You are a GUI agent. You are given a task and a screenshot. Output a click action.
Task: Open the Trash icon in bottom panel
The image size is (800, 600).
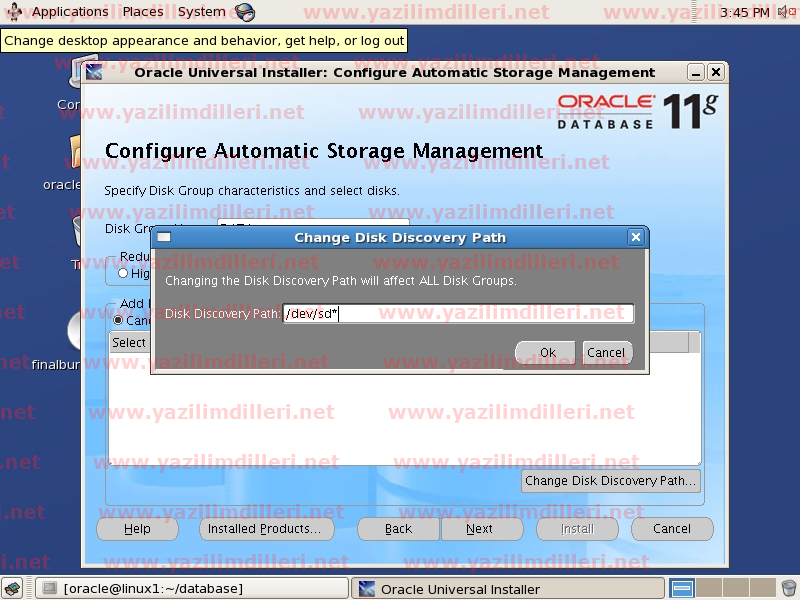pos(789,589)
